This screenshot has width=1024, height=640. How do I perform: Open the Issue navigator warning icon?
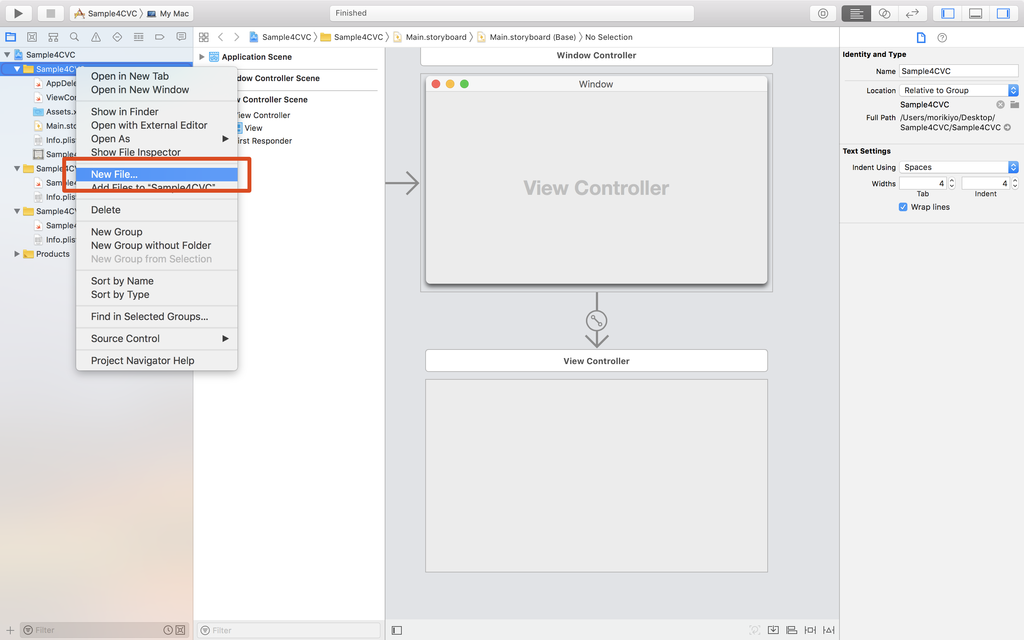pos(96,37)
